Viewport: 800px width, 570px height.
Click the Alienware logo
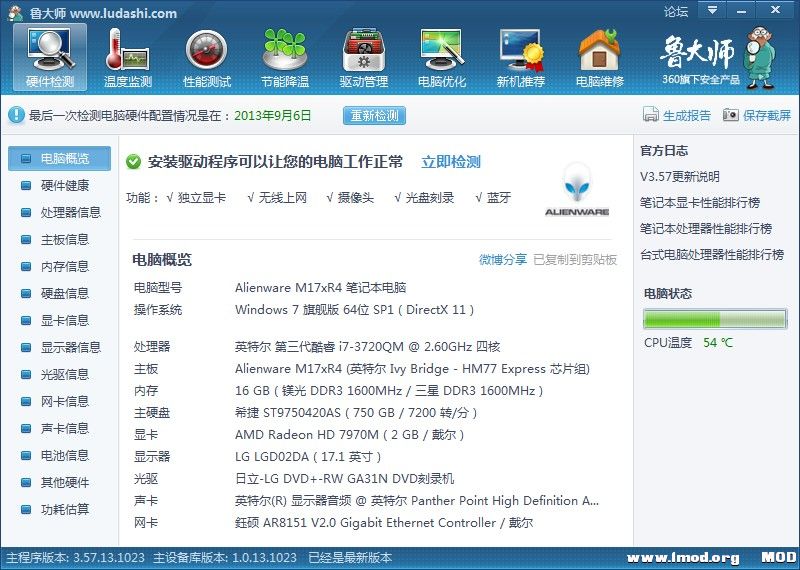(577, 189)
